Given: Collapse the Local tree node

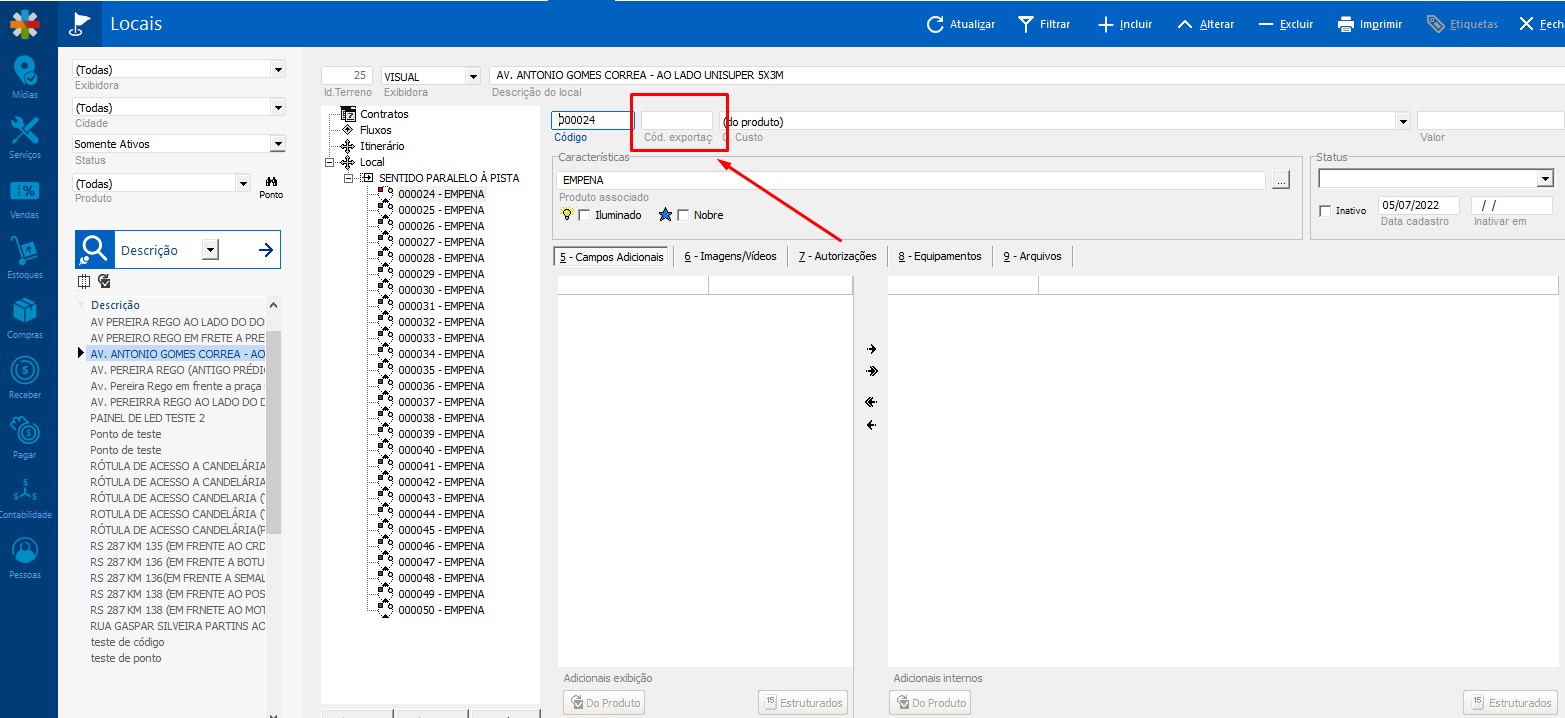Looking at the screenshot, I should click(x=329, y=162).
